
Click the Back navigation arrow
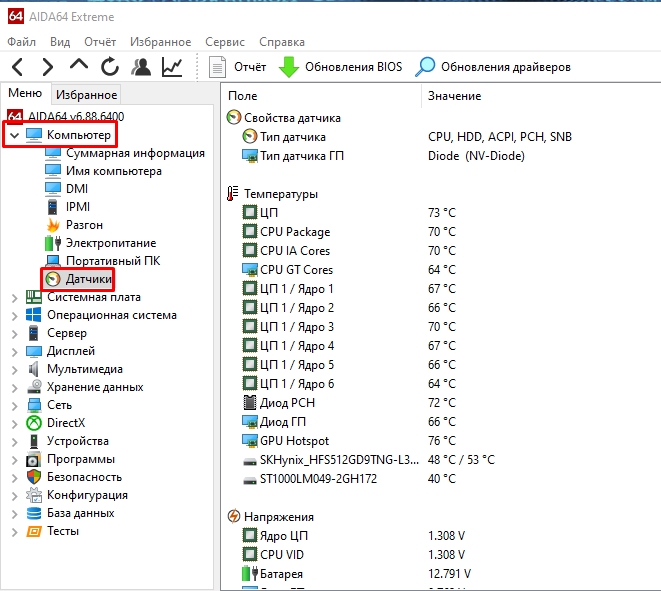[18, 67]
